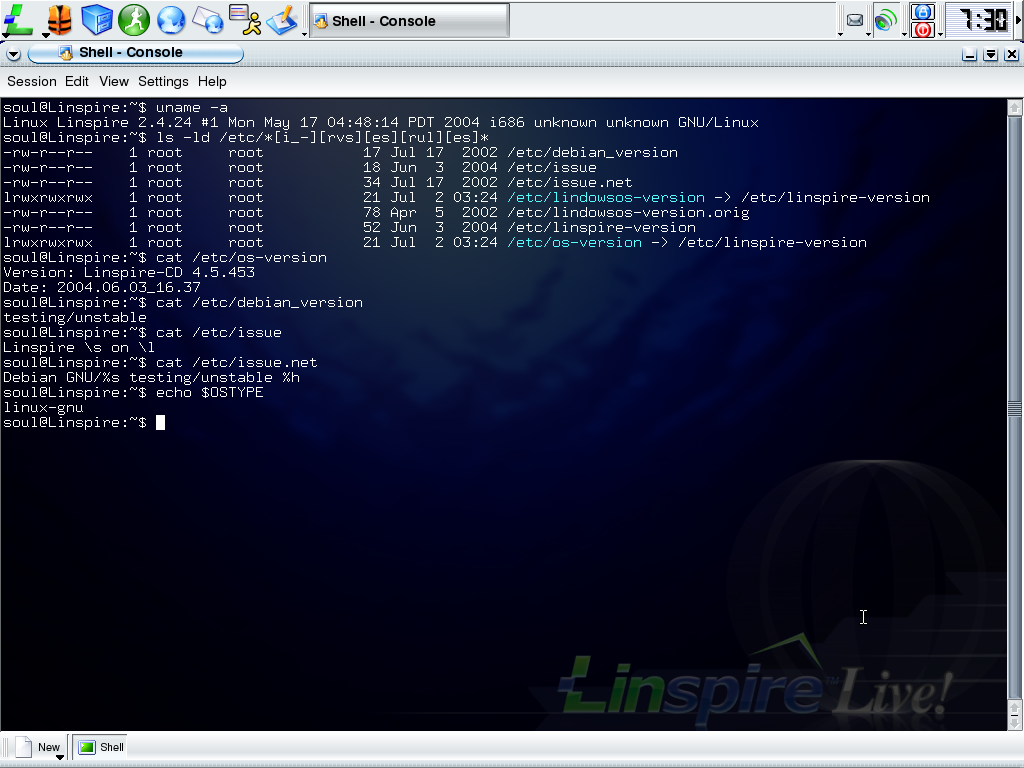
Task: Click the terminal scrollbar thumb grip
Action: click(x=1014, y=409)
